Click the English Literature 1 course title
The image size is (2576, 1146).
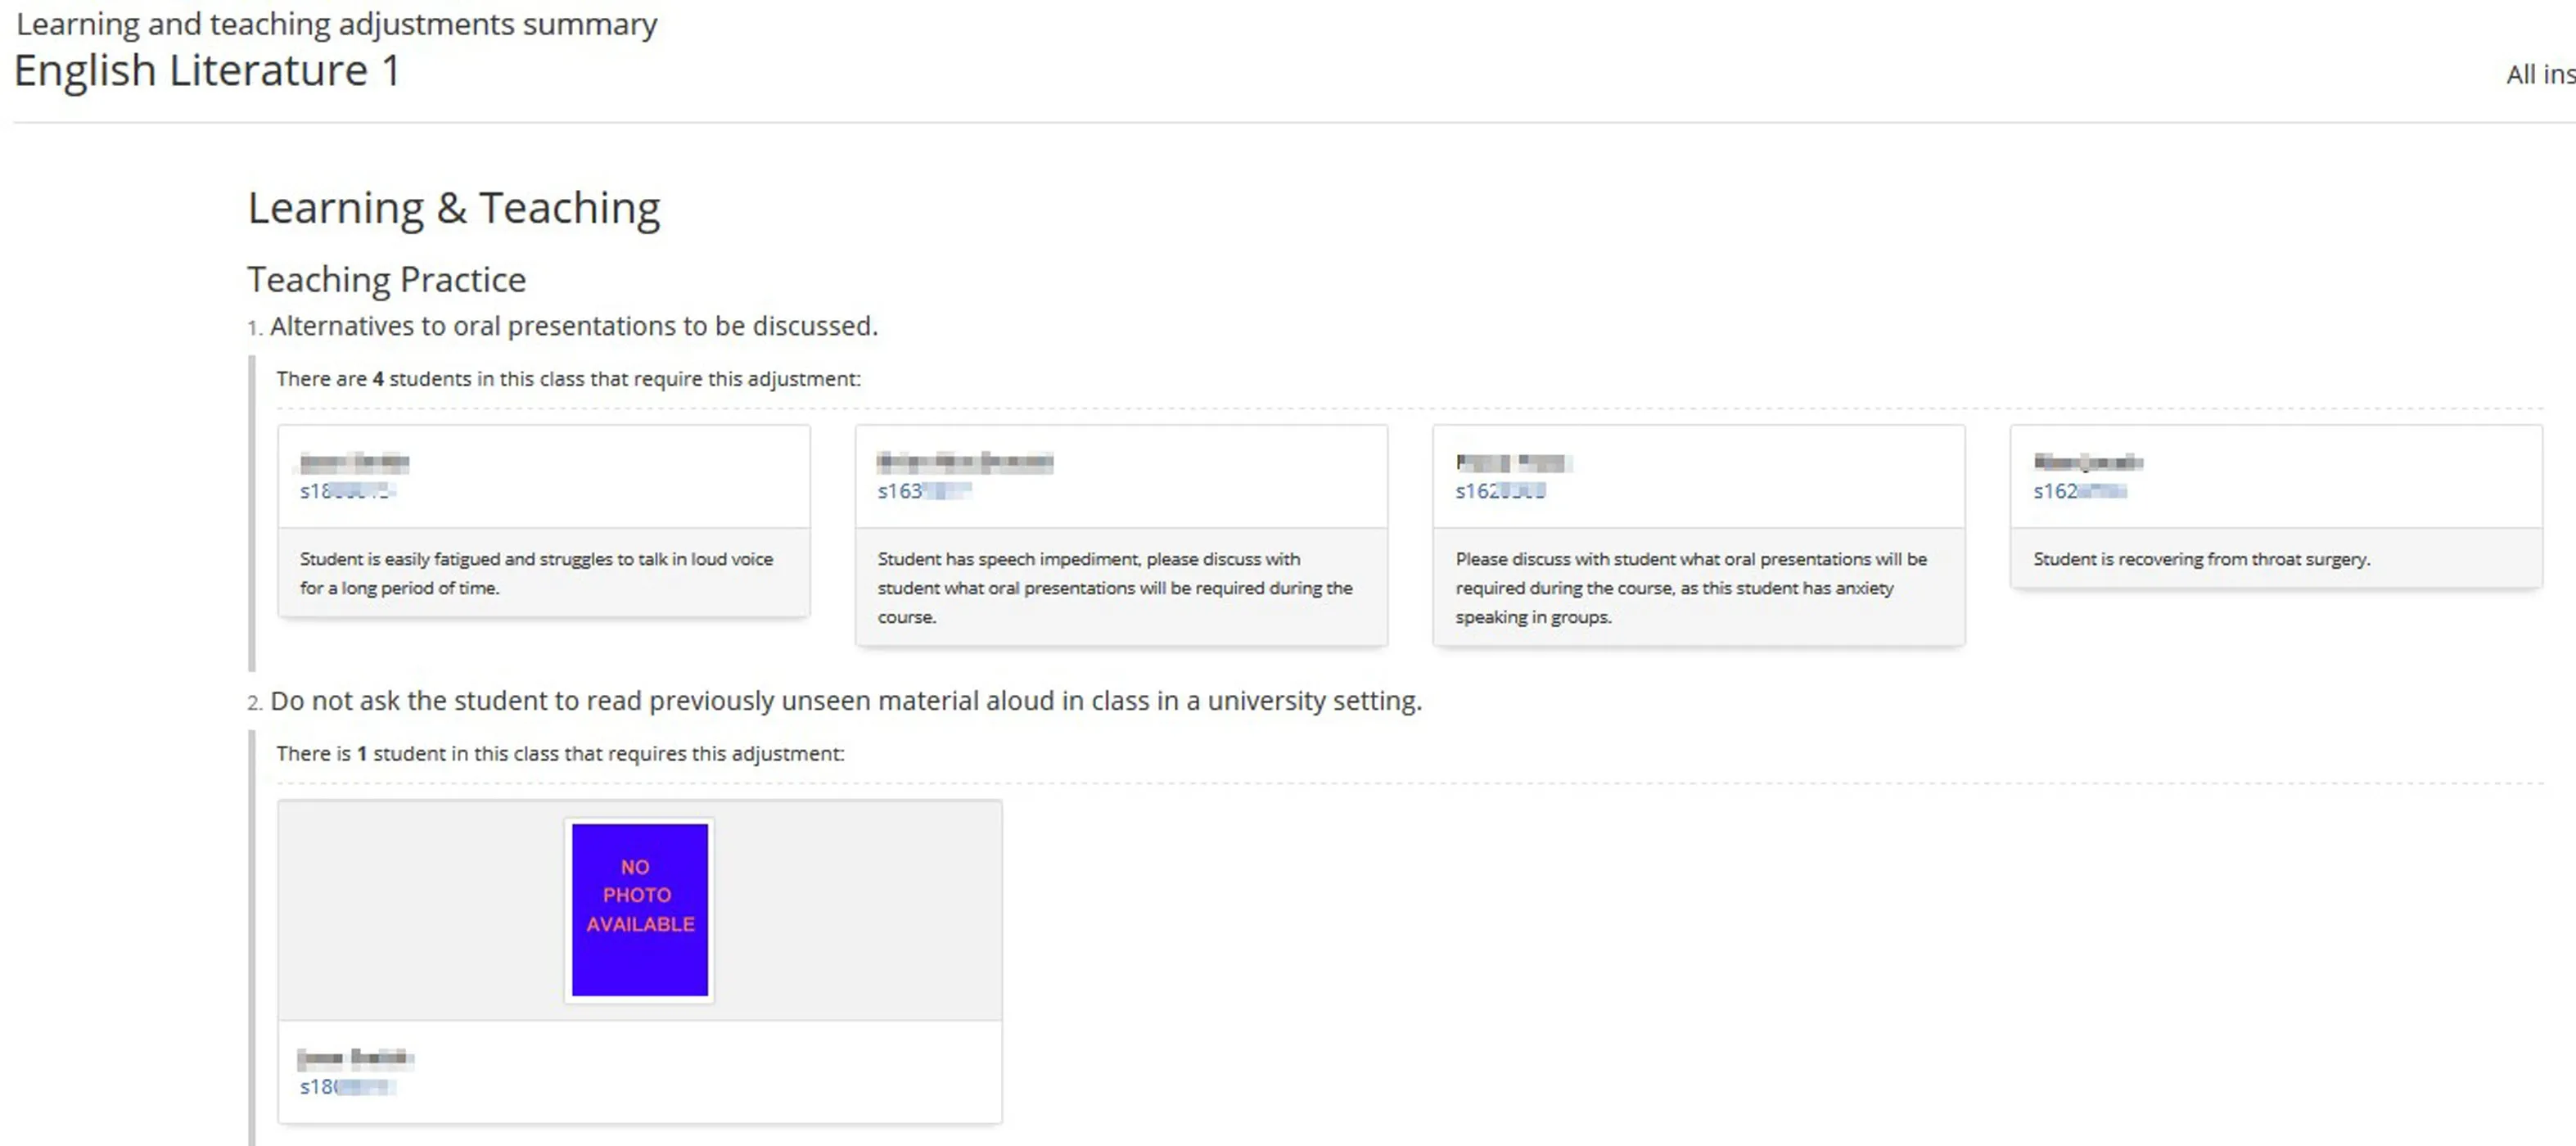(207, 71)
